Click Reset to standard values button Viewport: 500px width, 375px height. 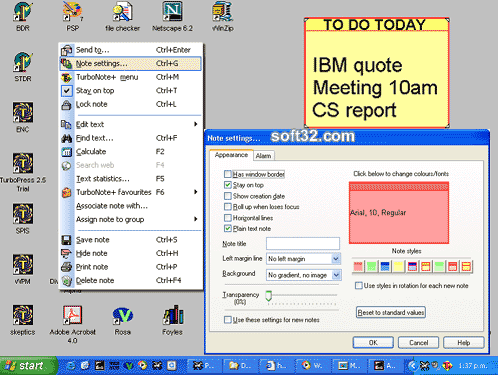tap(391, 312)
